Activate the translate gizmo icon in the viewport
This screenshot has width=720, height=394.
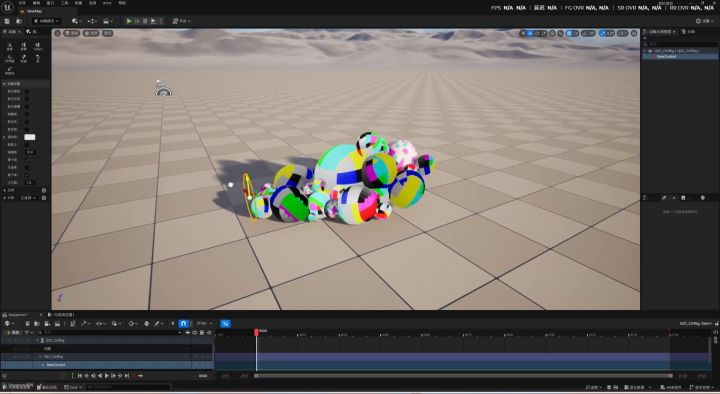[x=530, y=33]
